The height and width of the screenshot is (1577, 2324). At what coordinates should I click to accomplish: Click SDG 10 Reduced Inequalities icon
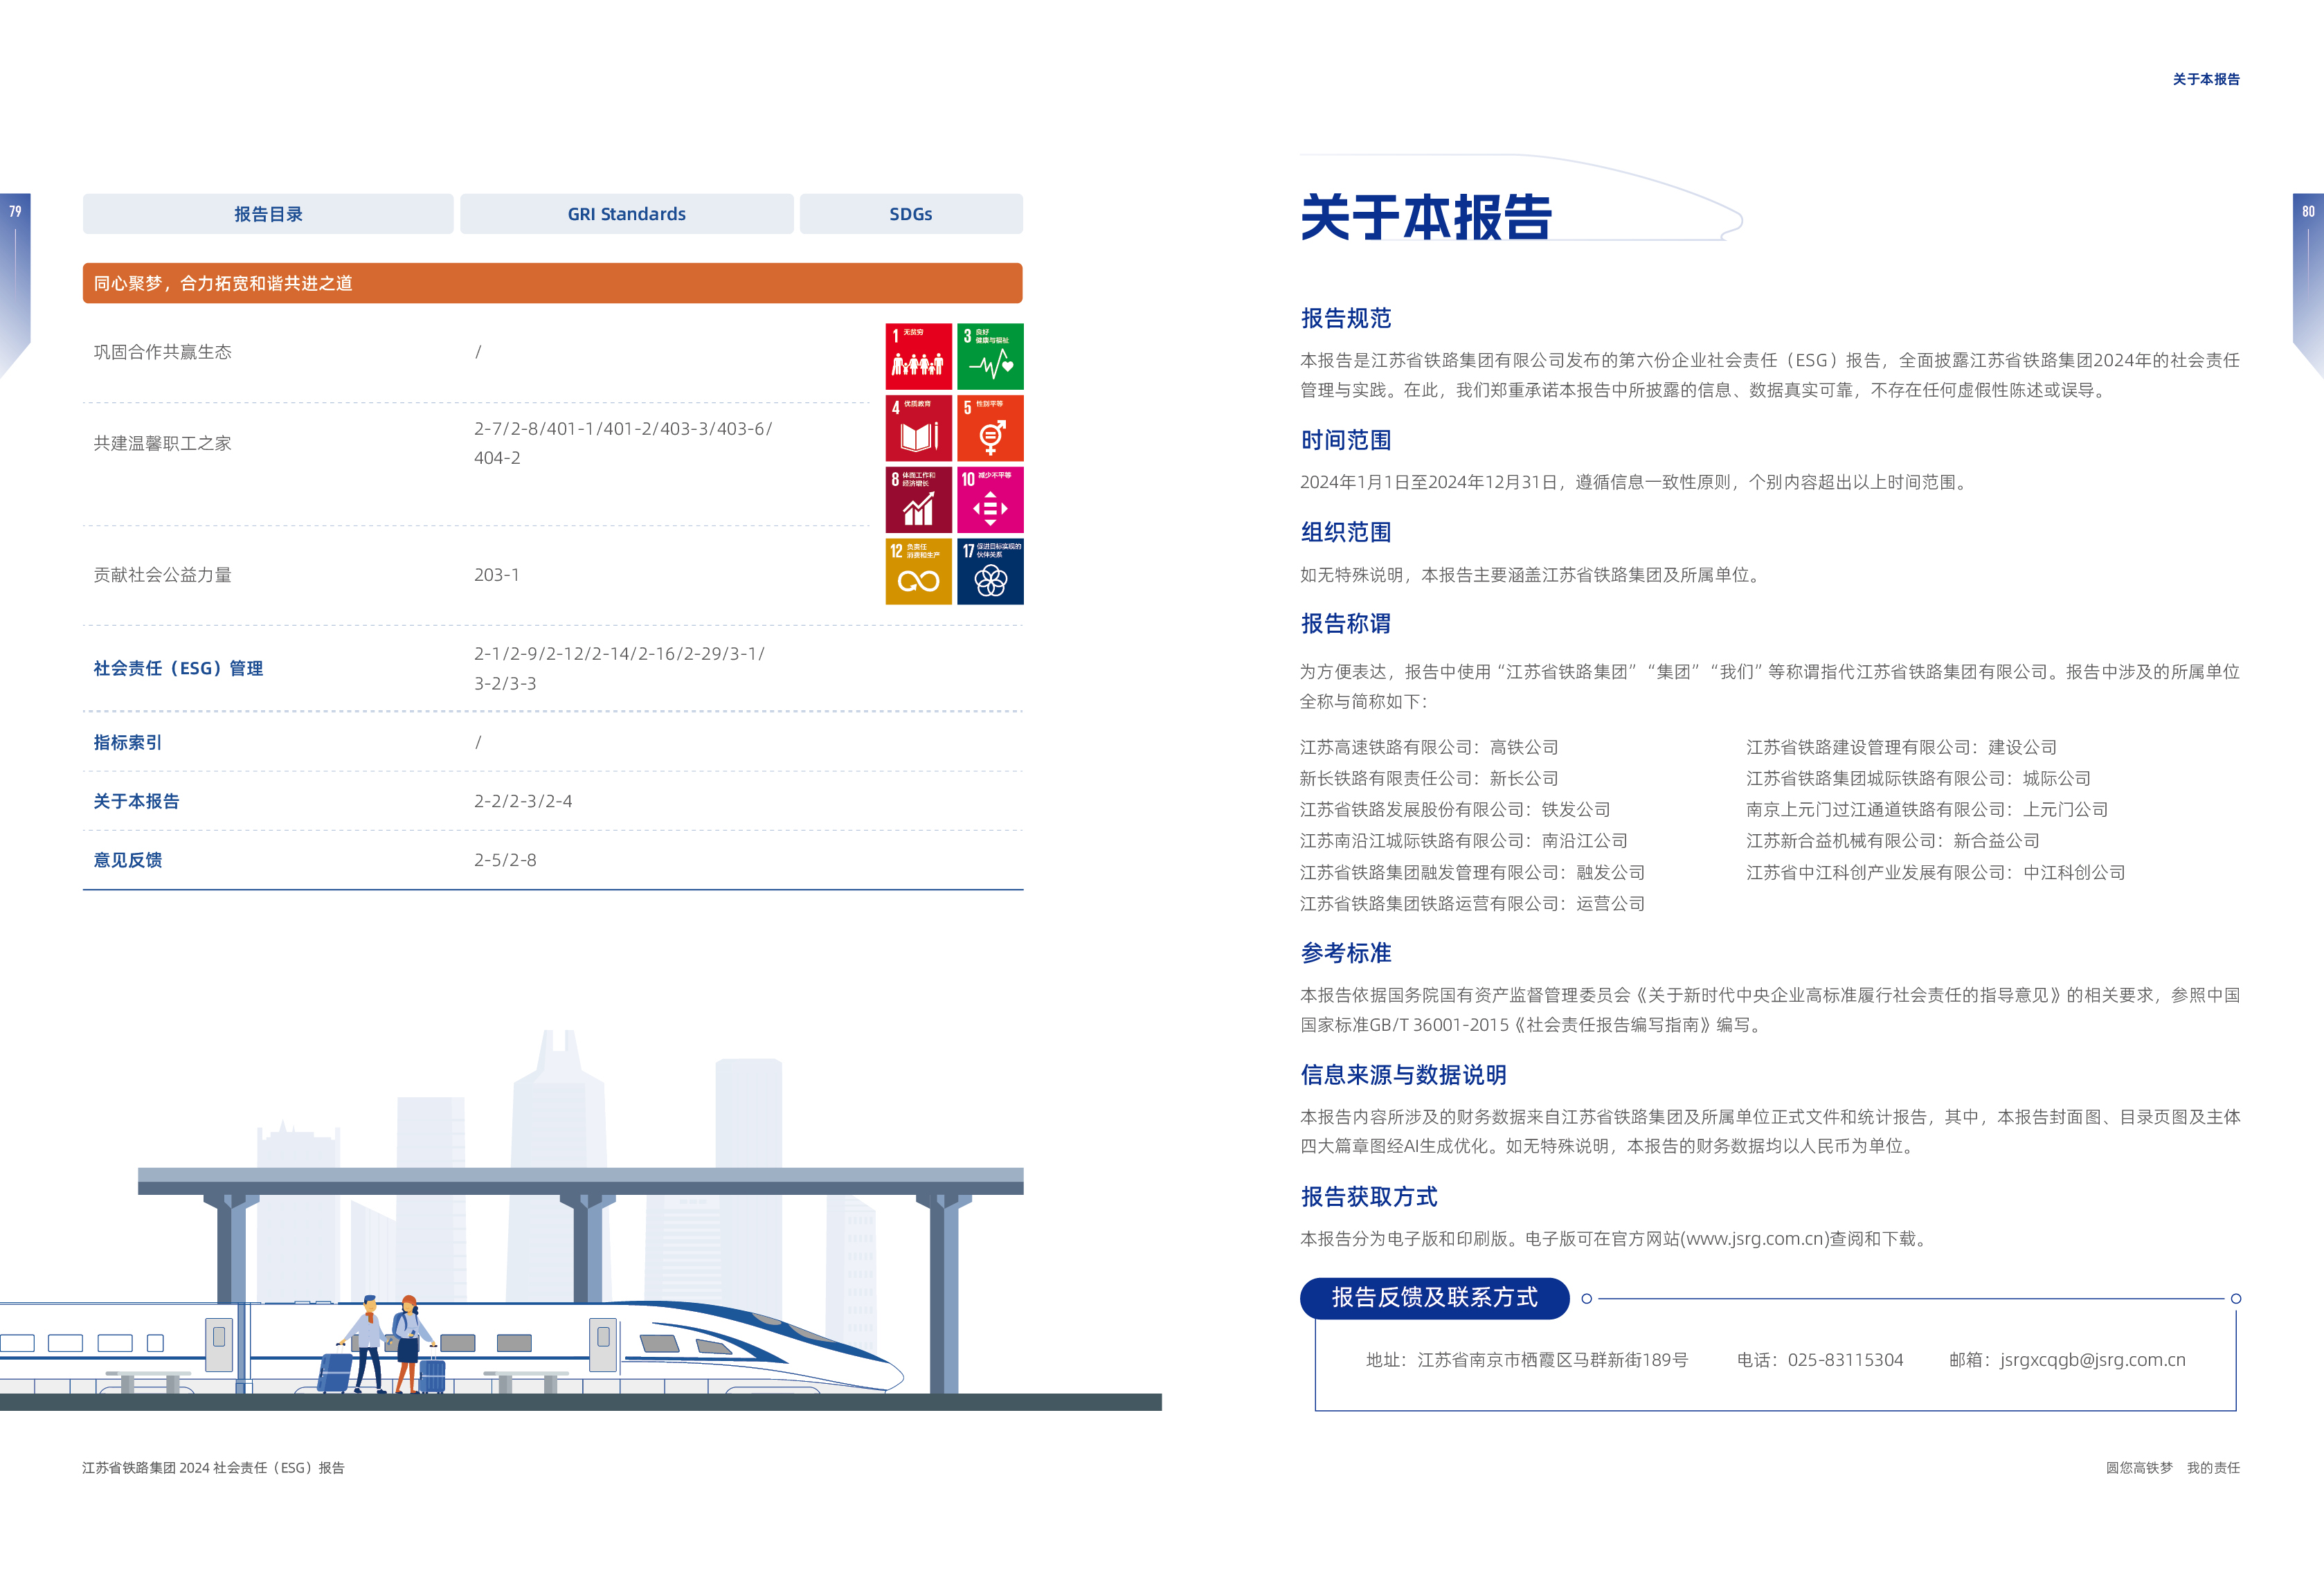tap(989, 500)
